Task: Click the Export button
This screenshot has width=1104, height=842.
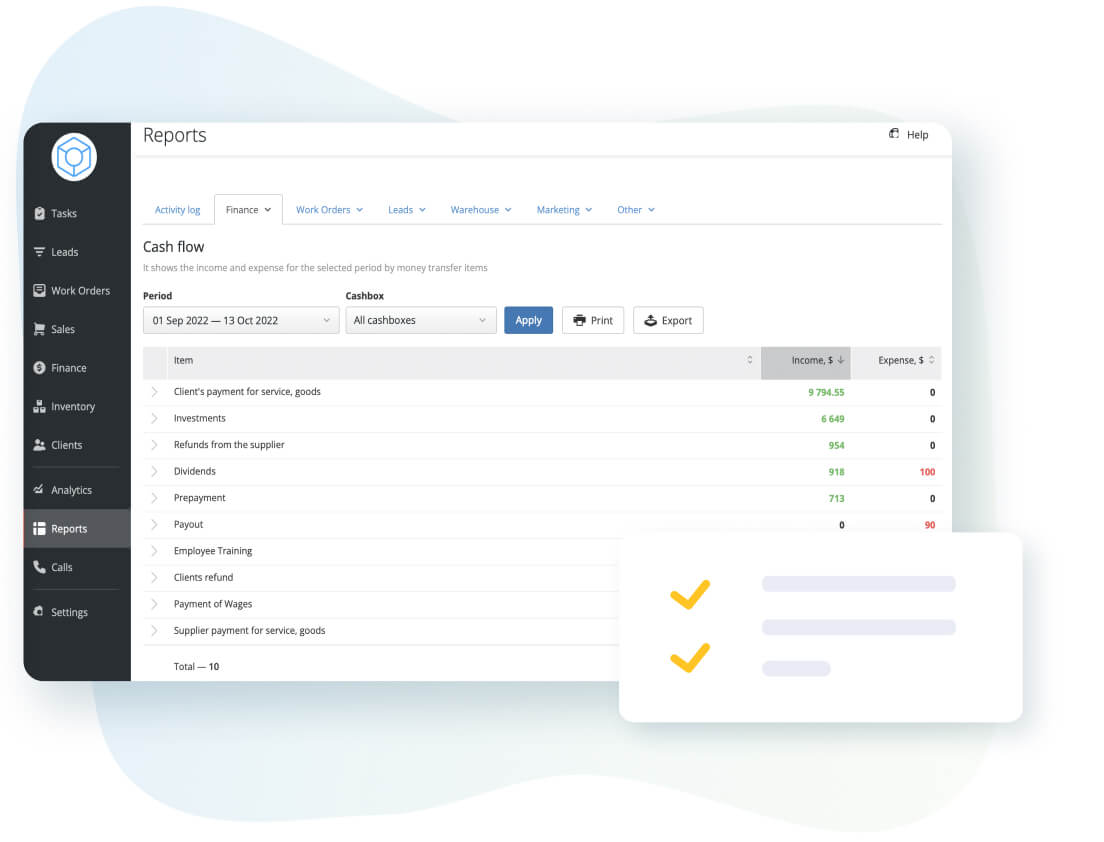Action: 668,320
